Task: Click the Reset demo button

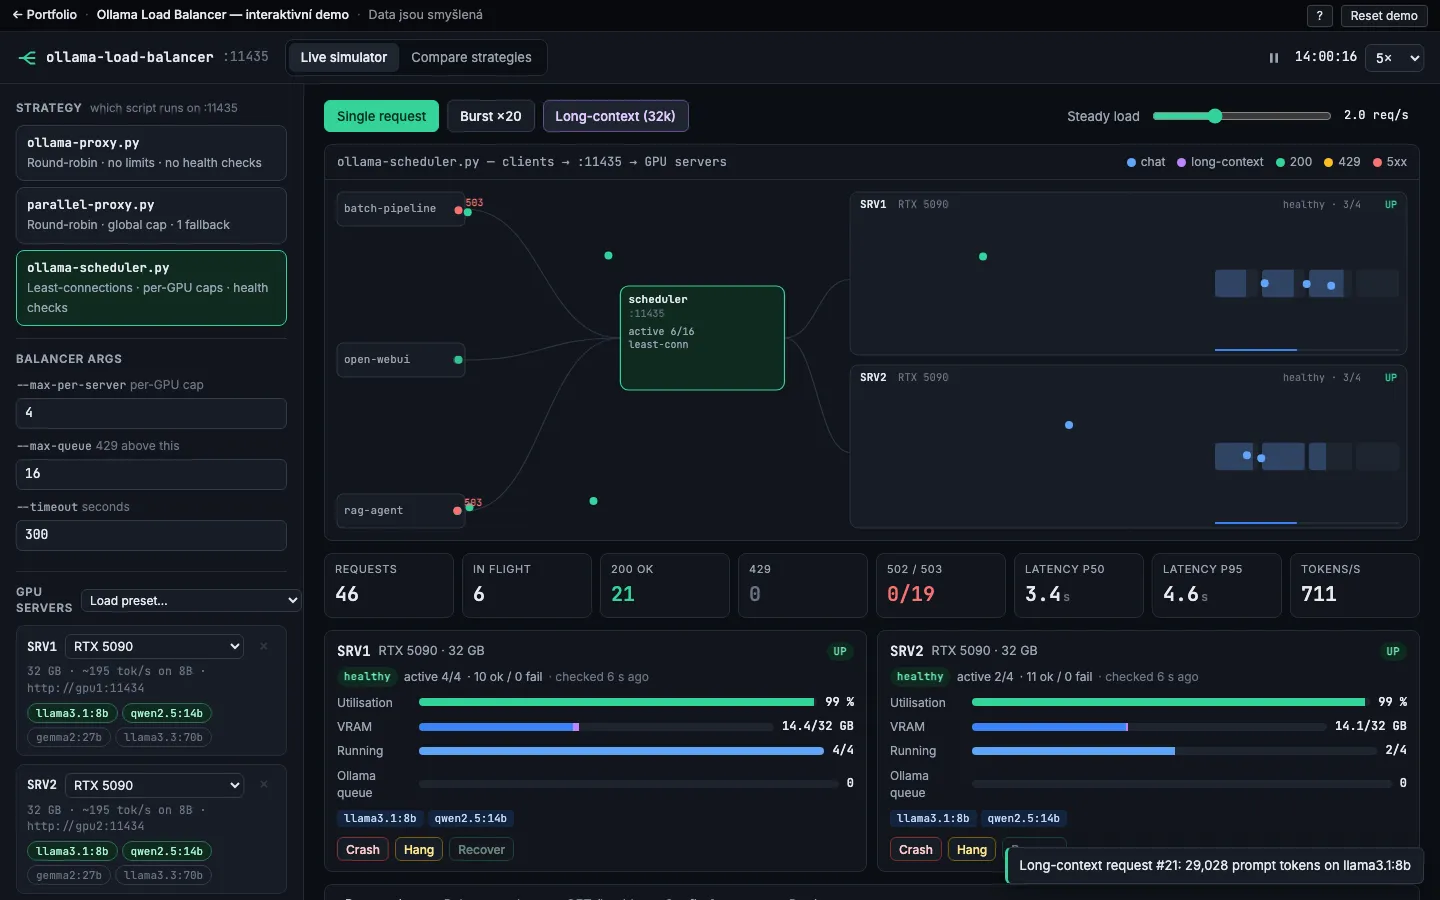Action: [x=1384, y=16]
